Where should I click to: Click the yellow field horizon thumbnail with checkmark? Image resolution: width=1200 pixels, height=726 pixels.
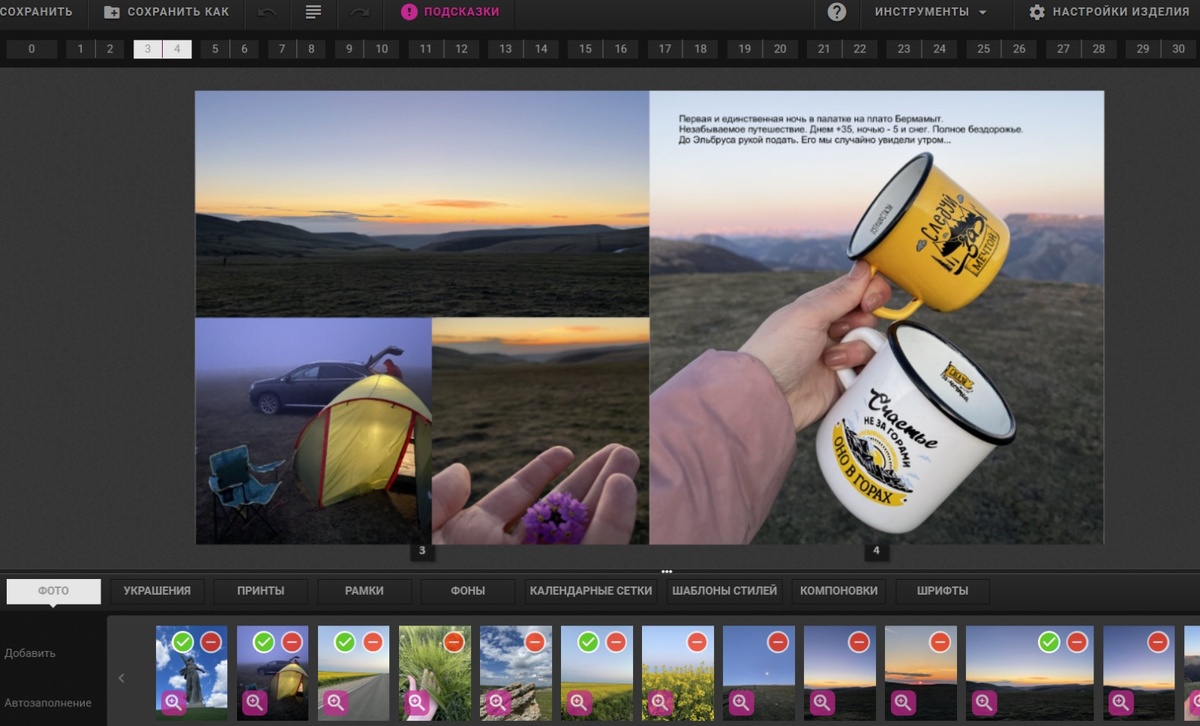point(597,673)
